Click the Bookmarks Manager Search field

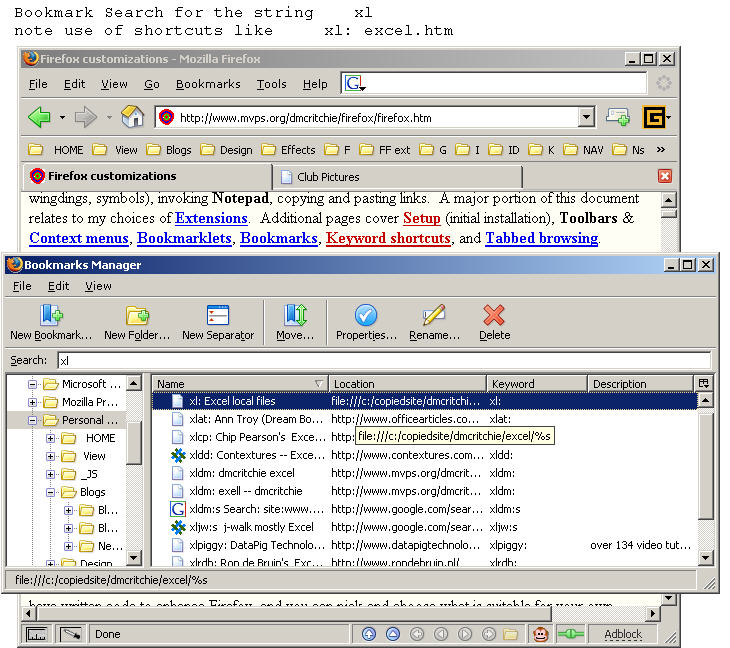point(385,360)
